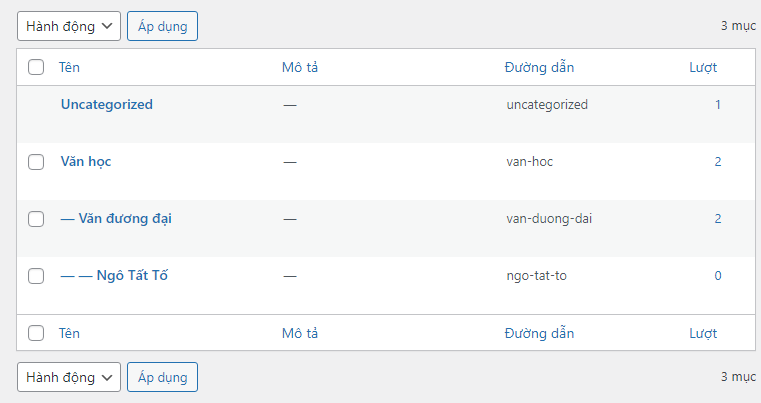Open the Ngô Tất Tố category link
Image resolution: width=761 pixels, height=403 pixels.
[x=114, y=275]
